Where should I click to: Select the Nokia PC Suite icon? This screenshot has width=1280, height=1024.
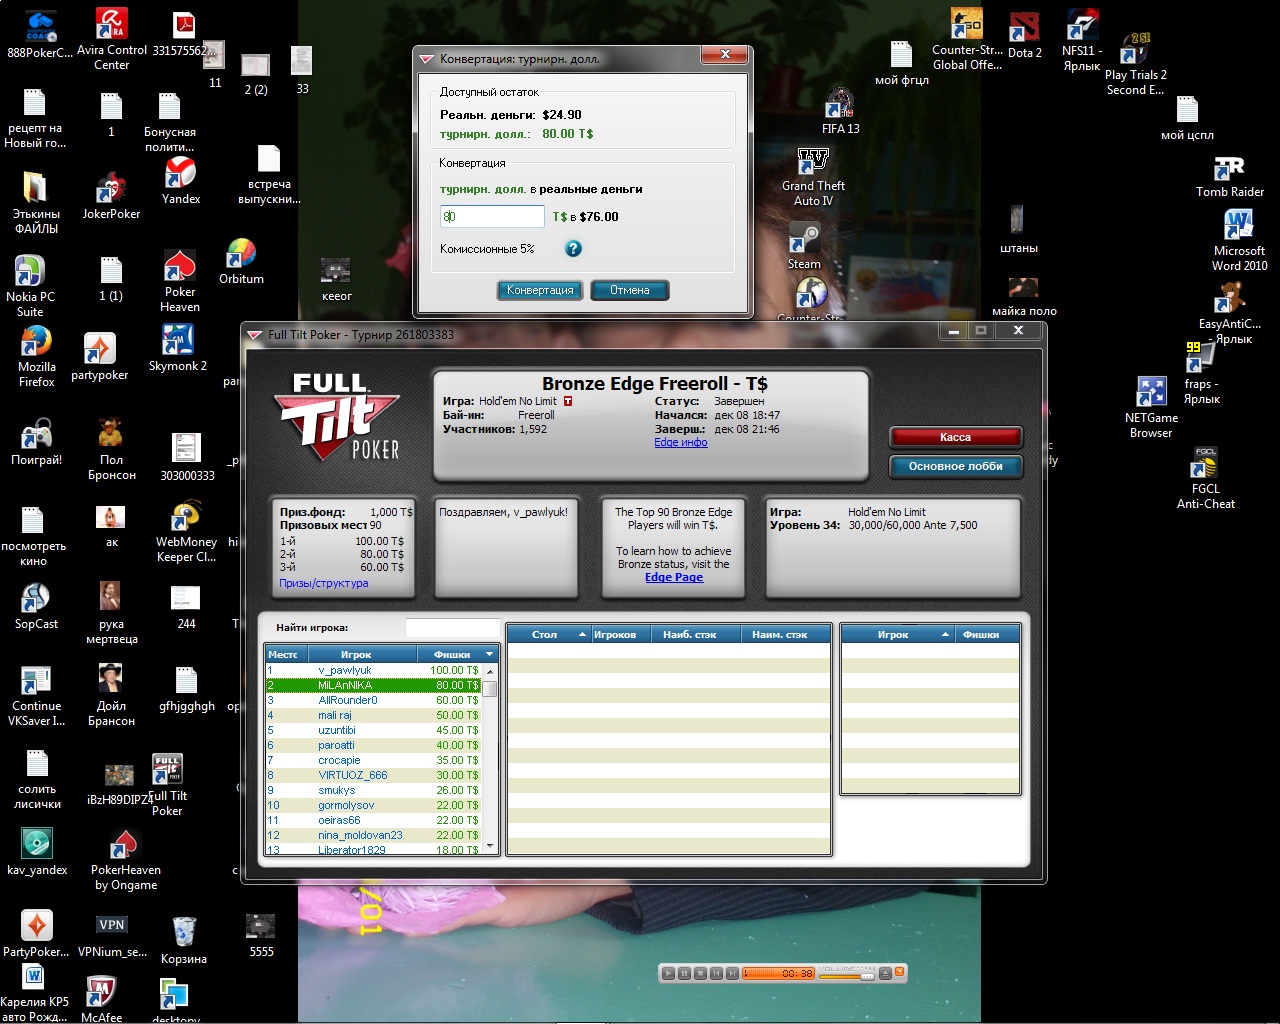click(x=30, y=286)
